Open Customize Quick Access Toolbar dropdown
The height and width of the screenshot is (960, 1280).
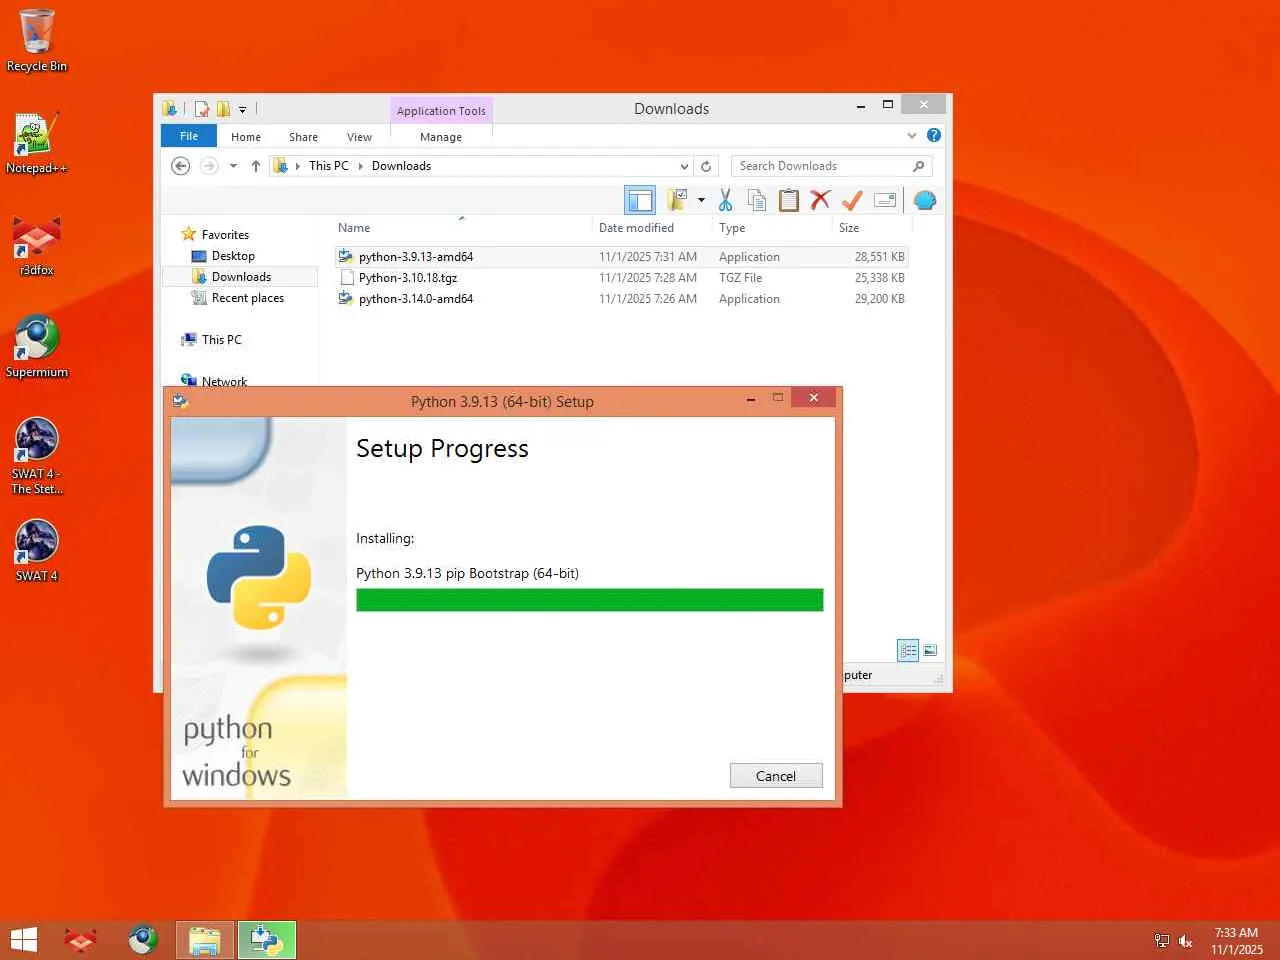coord(242,109)
